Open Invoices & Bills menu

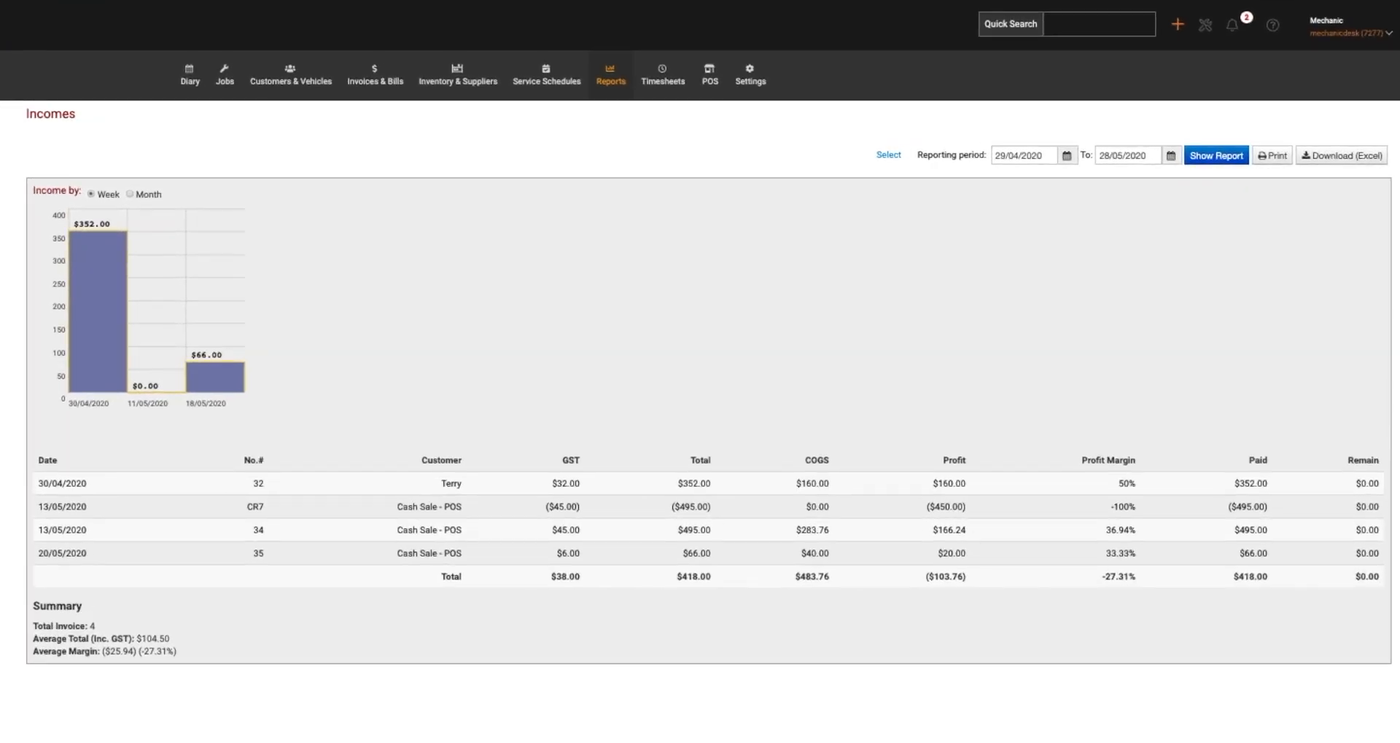coord(375,75)
